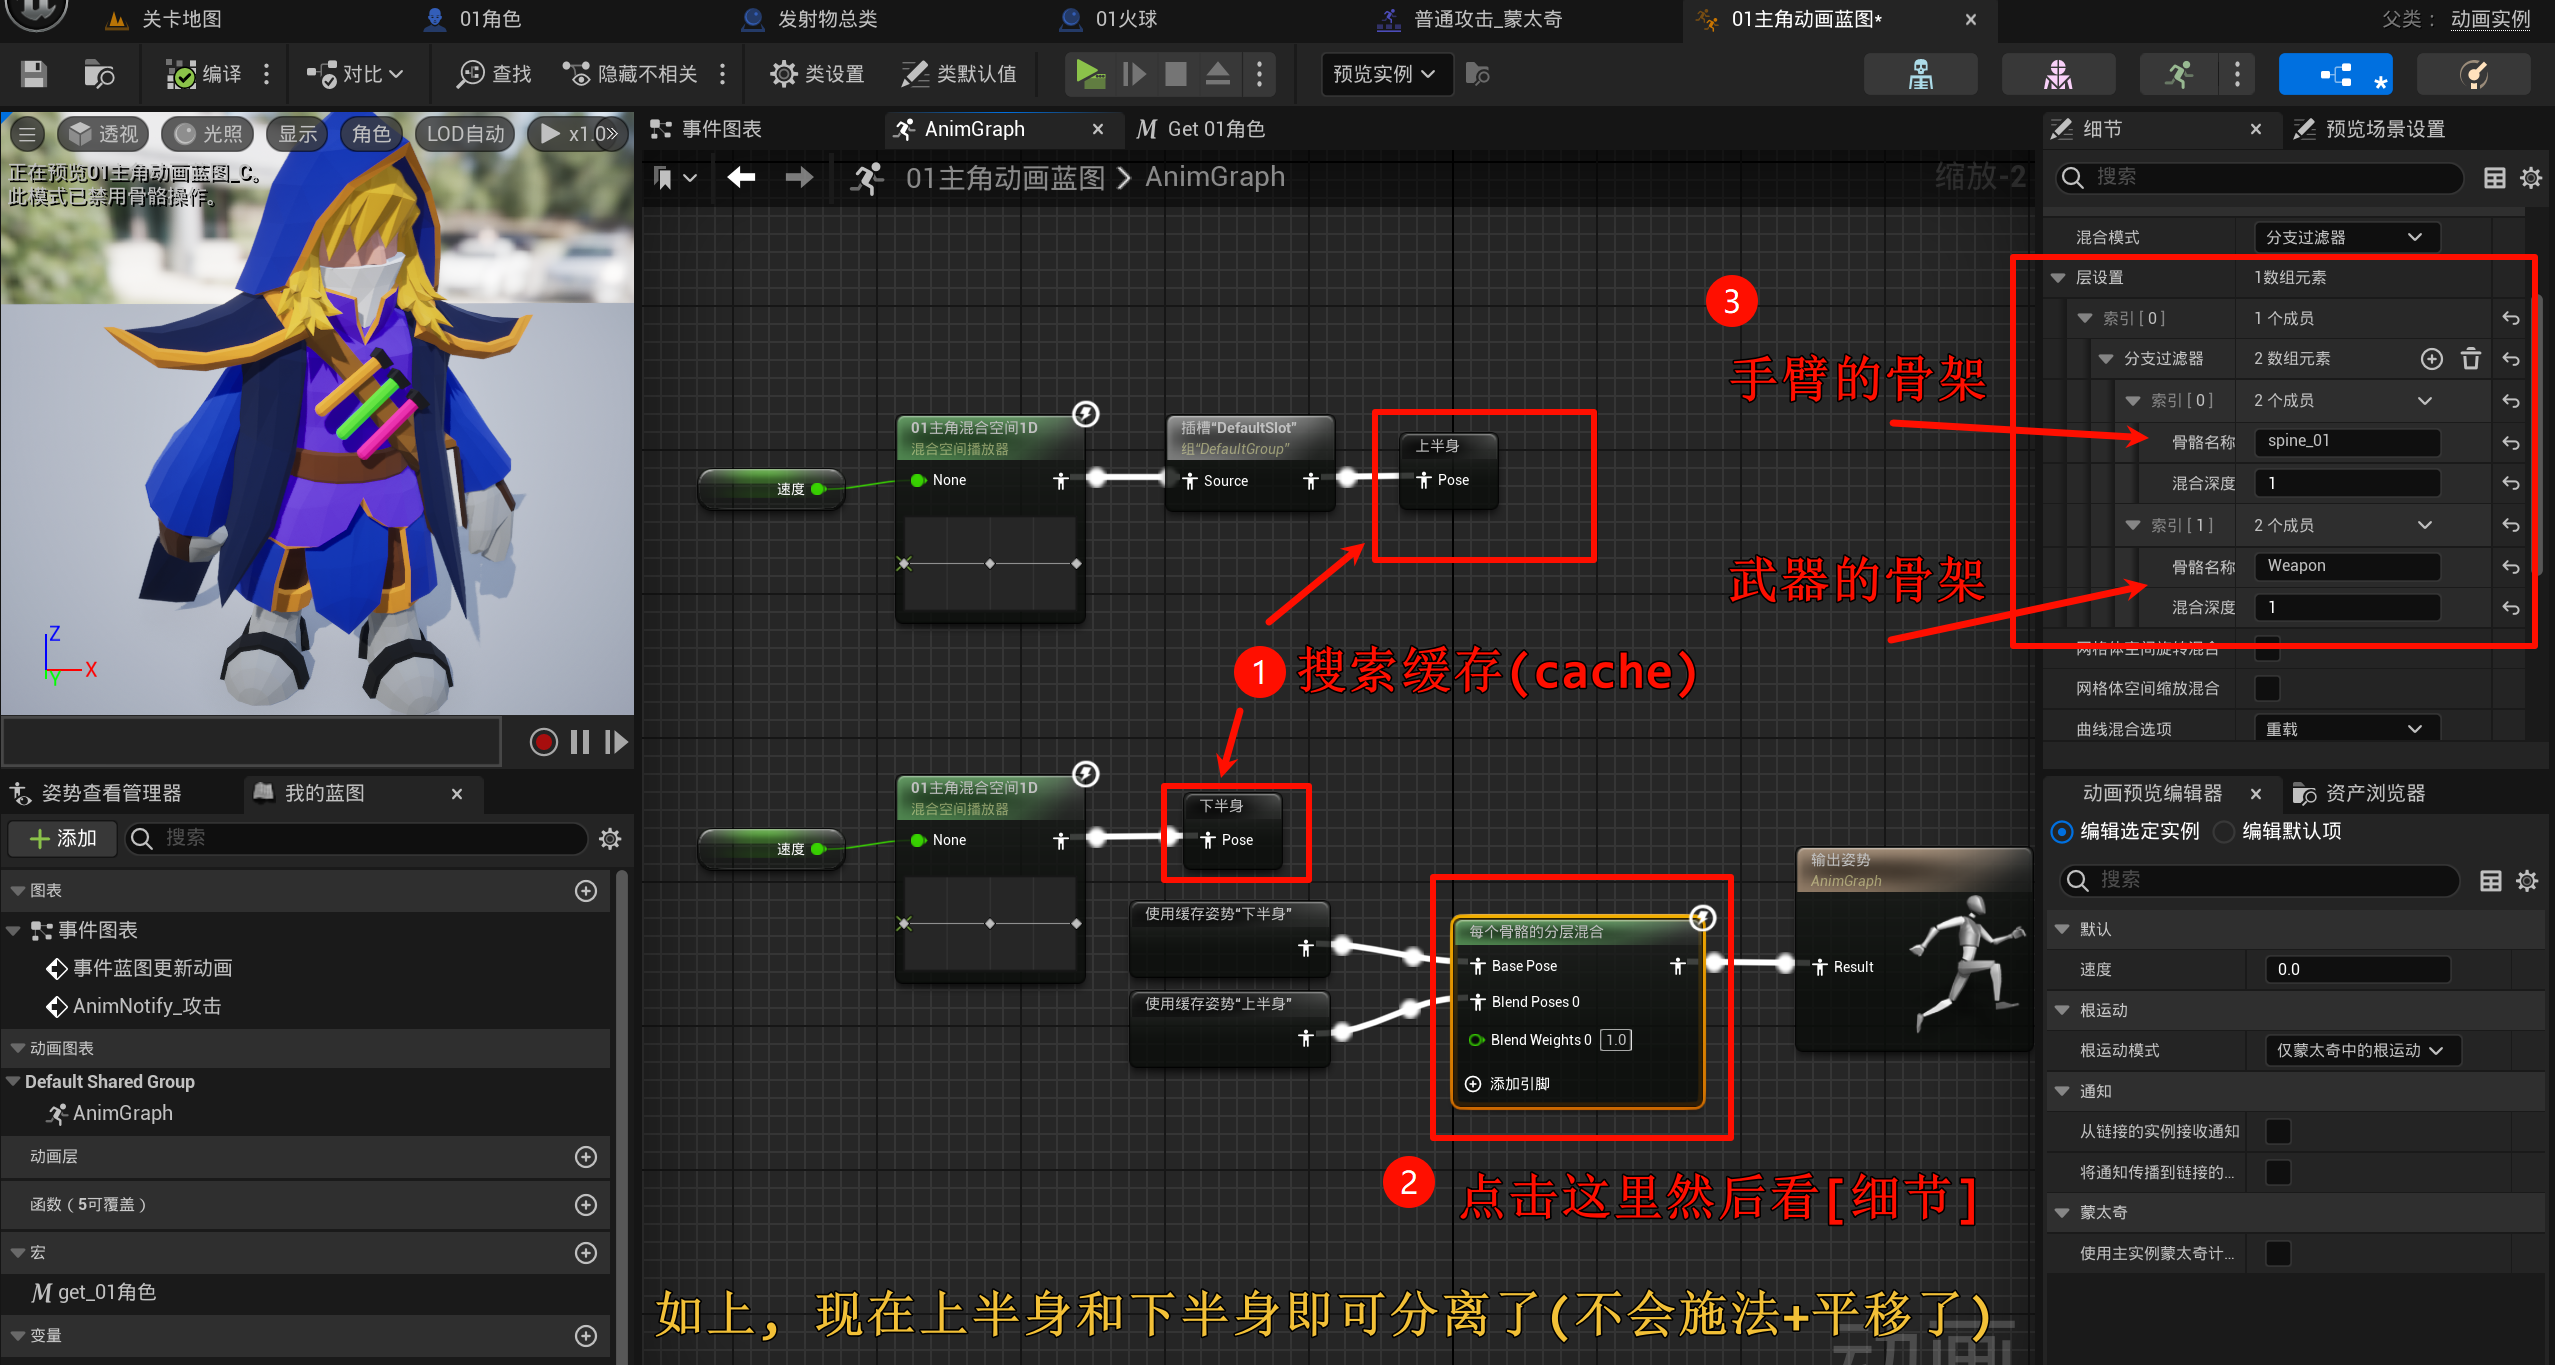
Task: Click back navigation arrow in graph
Action: coord(741,178)
